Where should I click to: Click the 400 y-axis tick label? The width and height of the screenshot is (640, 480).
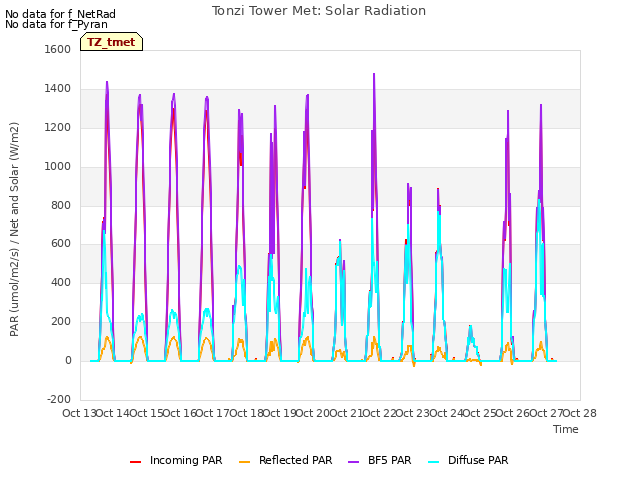pyautogui.click(x=61, y=282)
